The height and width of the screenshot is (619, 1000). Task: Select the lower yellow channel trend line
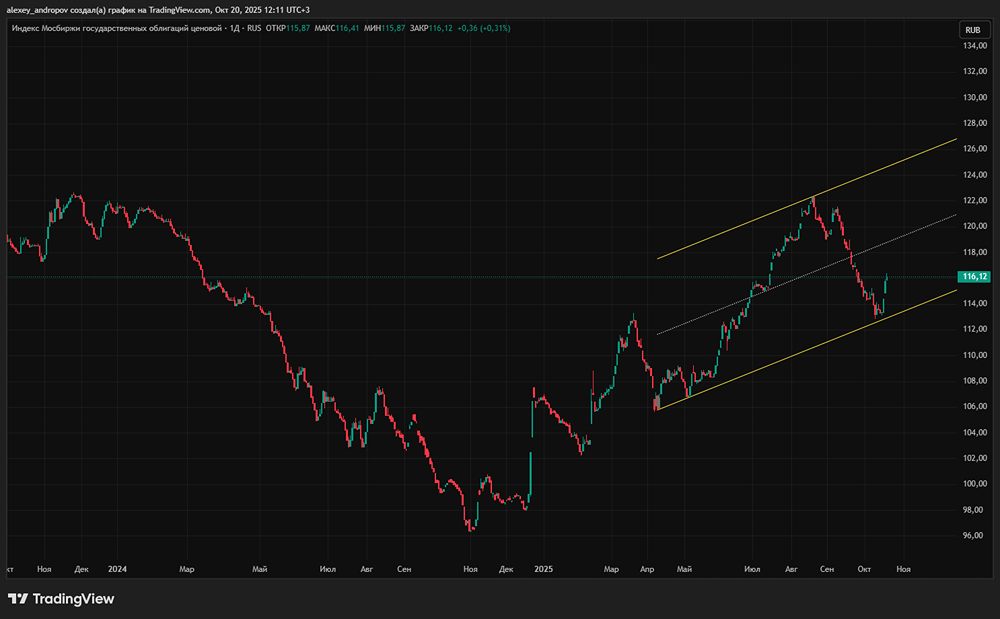[807, 350]
